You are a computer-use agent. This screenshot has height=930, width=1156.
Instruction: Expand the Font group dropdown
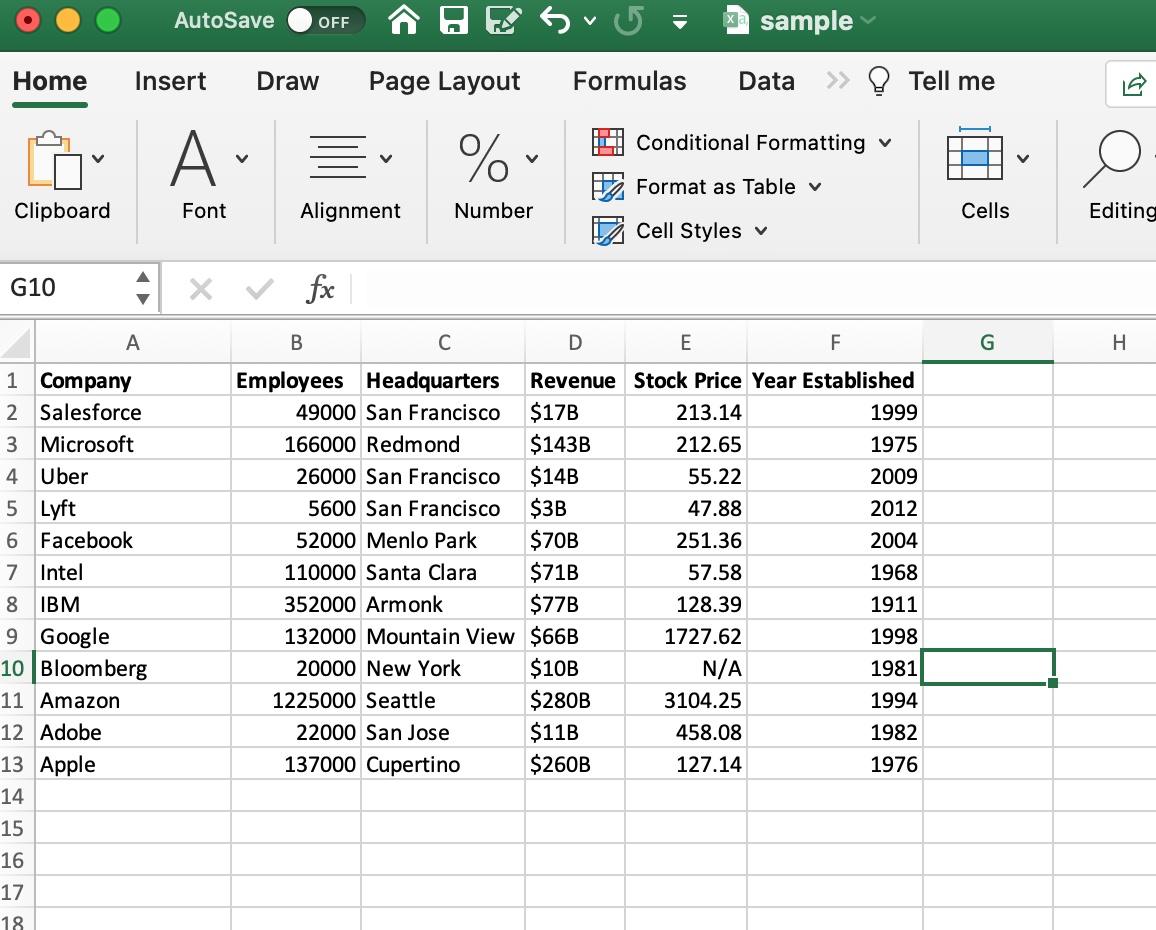[x=242, y=159]
